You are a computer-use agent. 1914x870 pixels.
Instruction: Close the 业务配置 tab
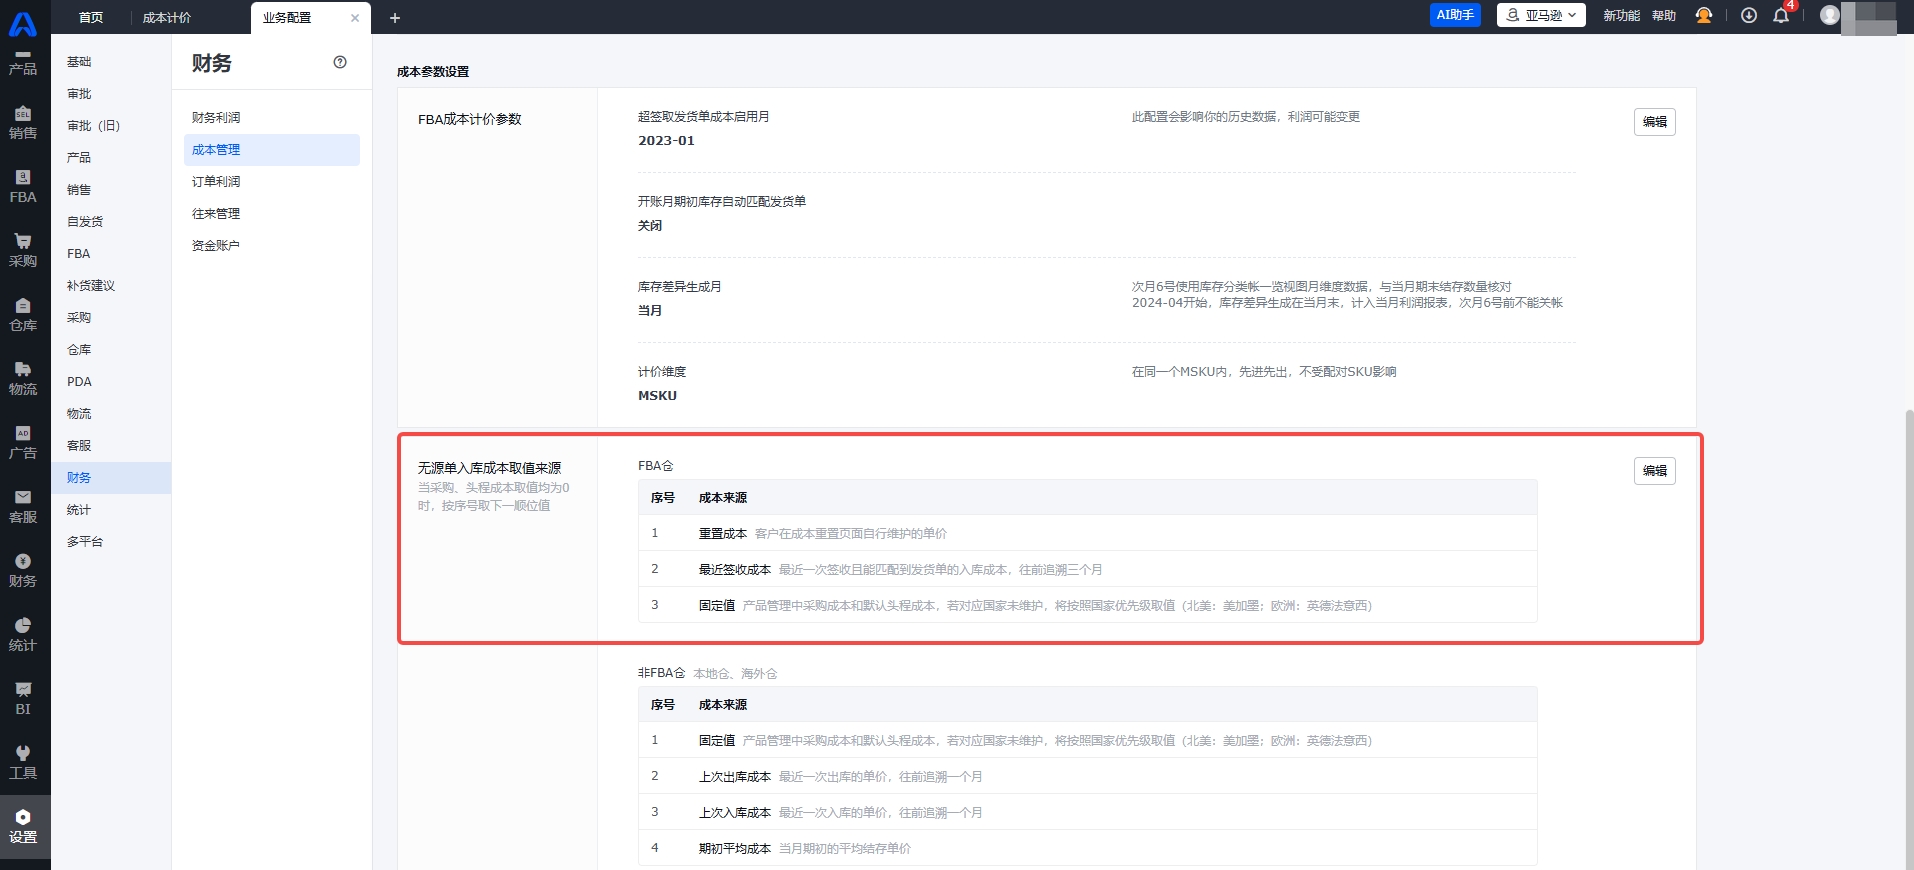point(355,18)
